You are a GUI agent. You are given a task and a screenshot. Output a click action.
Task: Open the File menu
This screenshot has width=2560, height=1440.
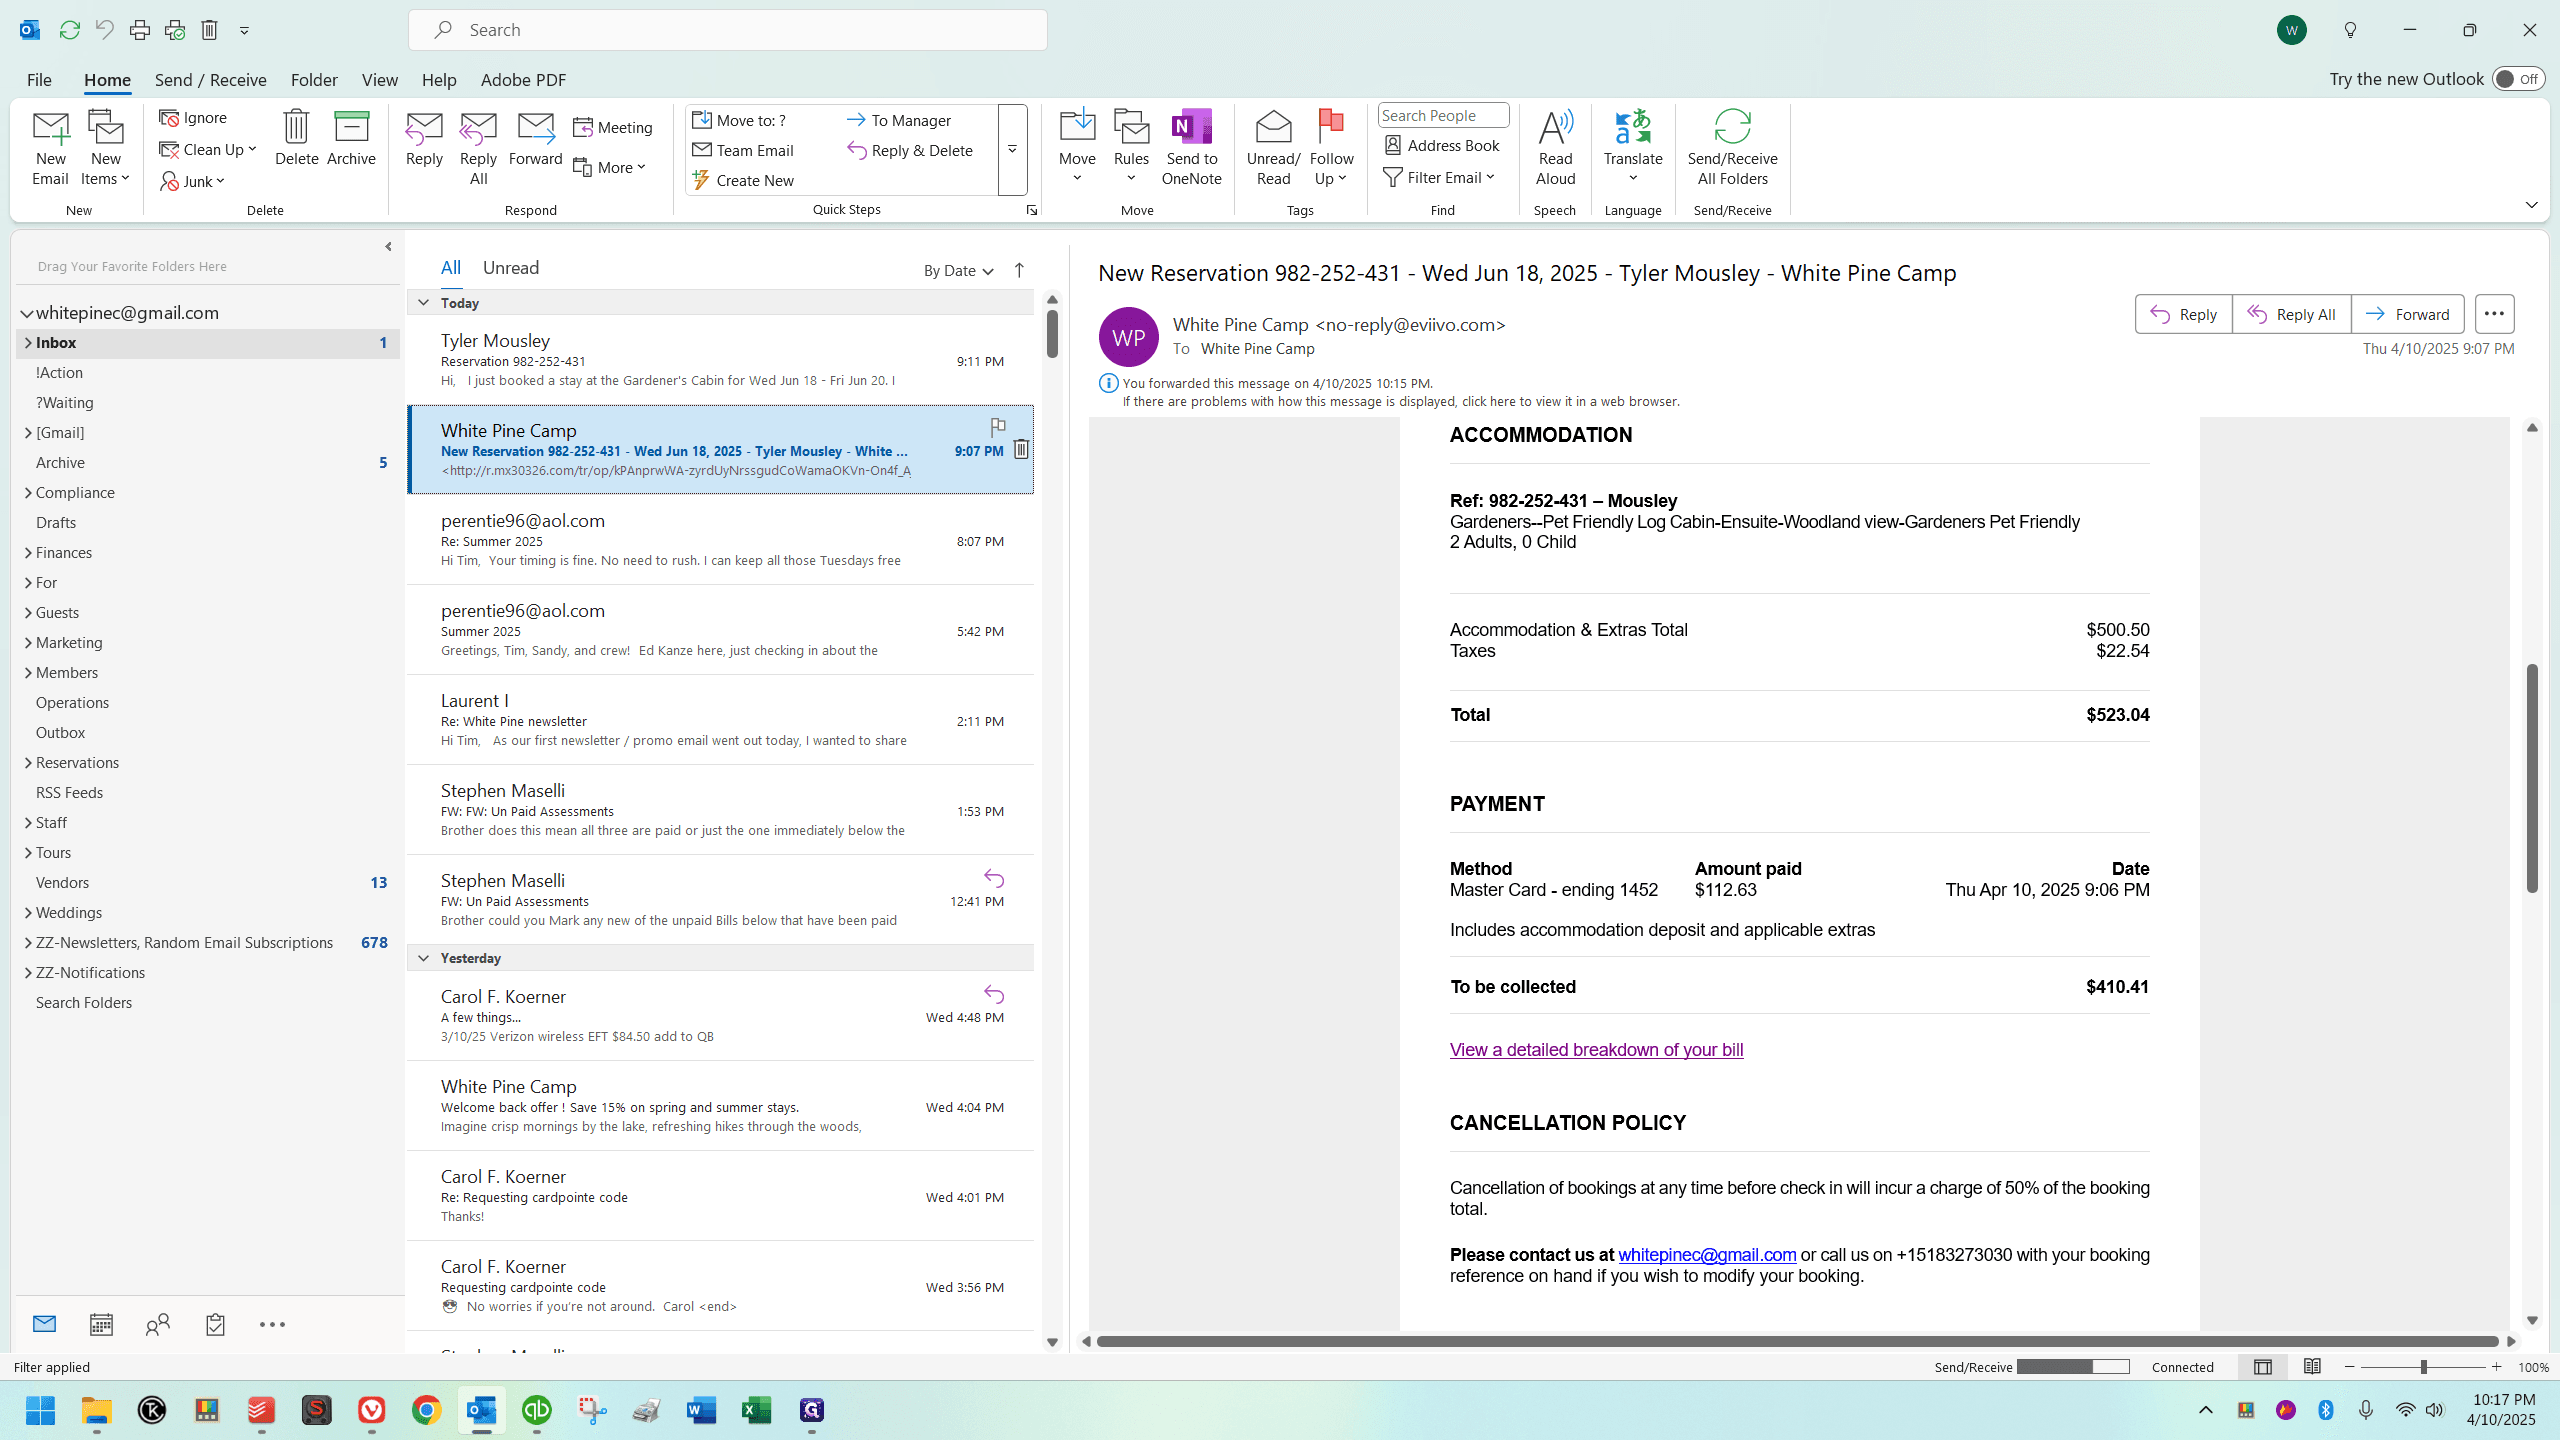click(39, 80)
